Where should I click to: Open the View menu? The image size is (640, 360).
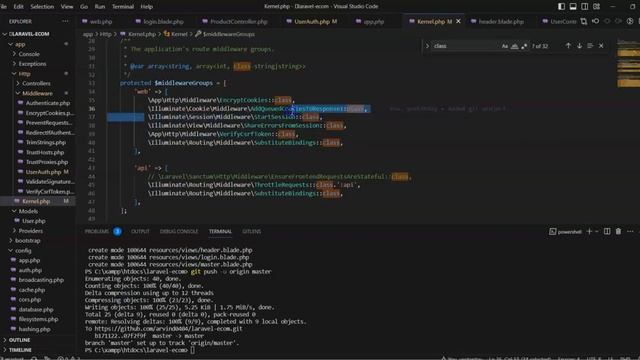tap(67, 7)
